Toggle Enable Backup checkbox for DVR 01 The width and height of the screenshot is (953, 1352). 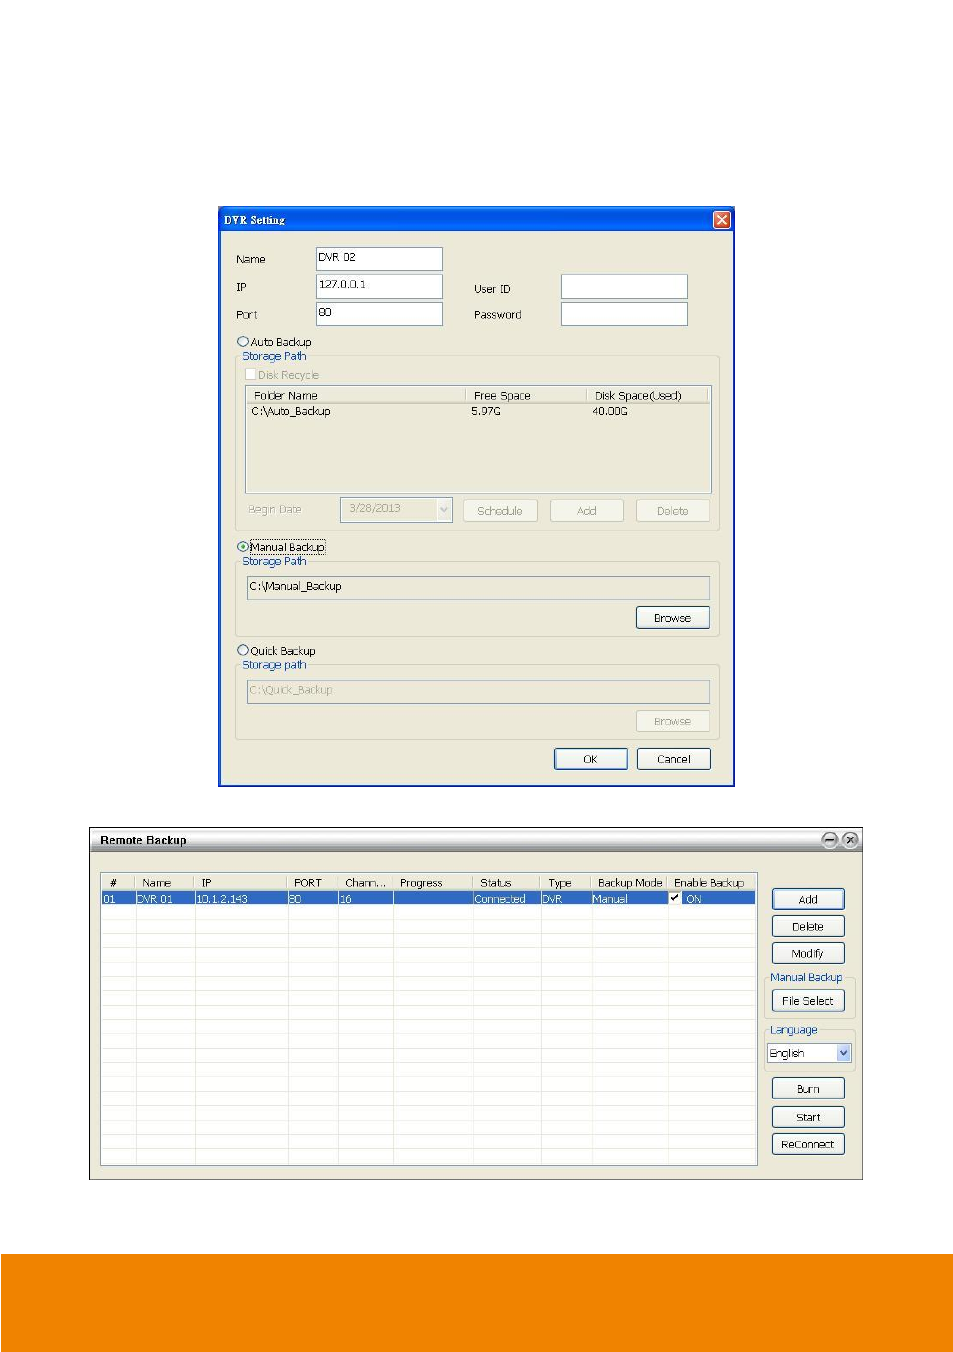(675, 898)
